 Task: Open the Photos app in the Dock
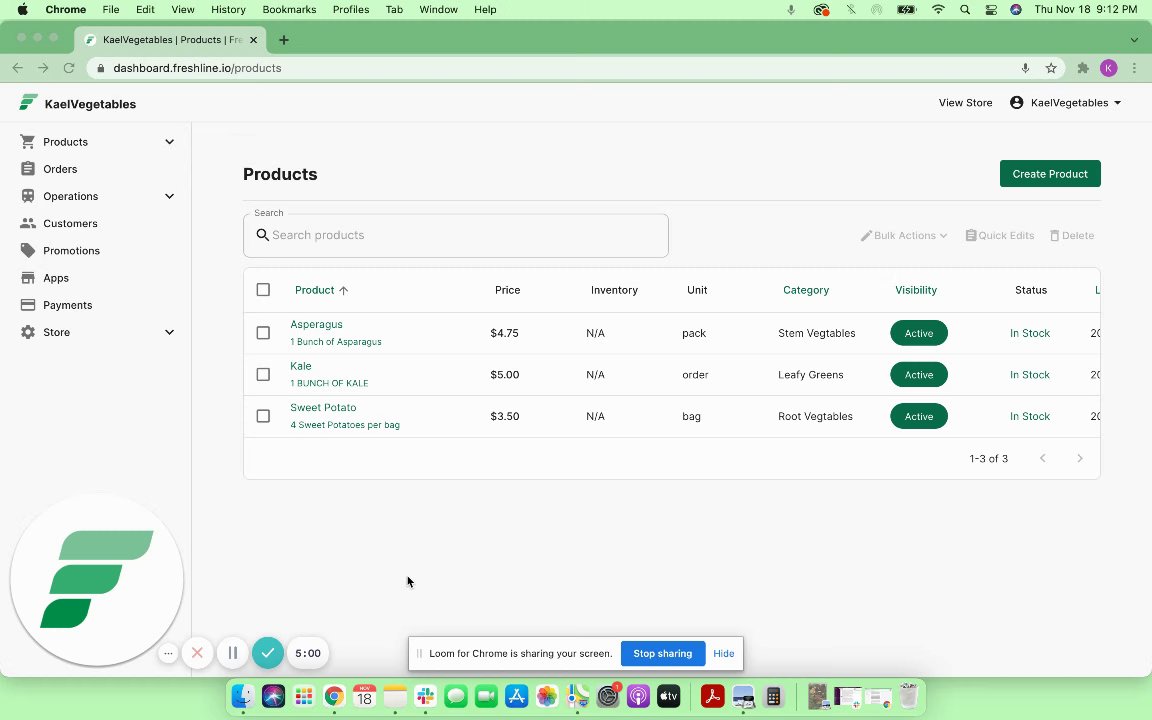547,696
